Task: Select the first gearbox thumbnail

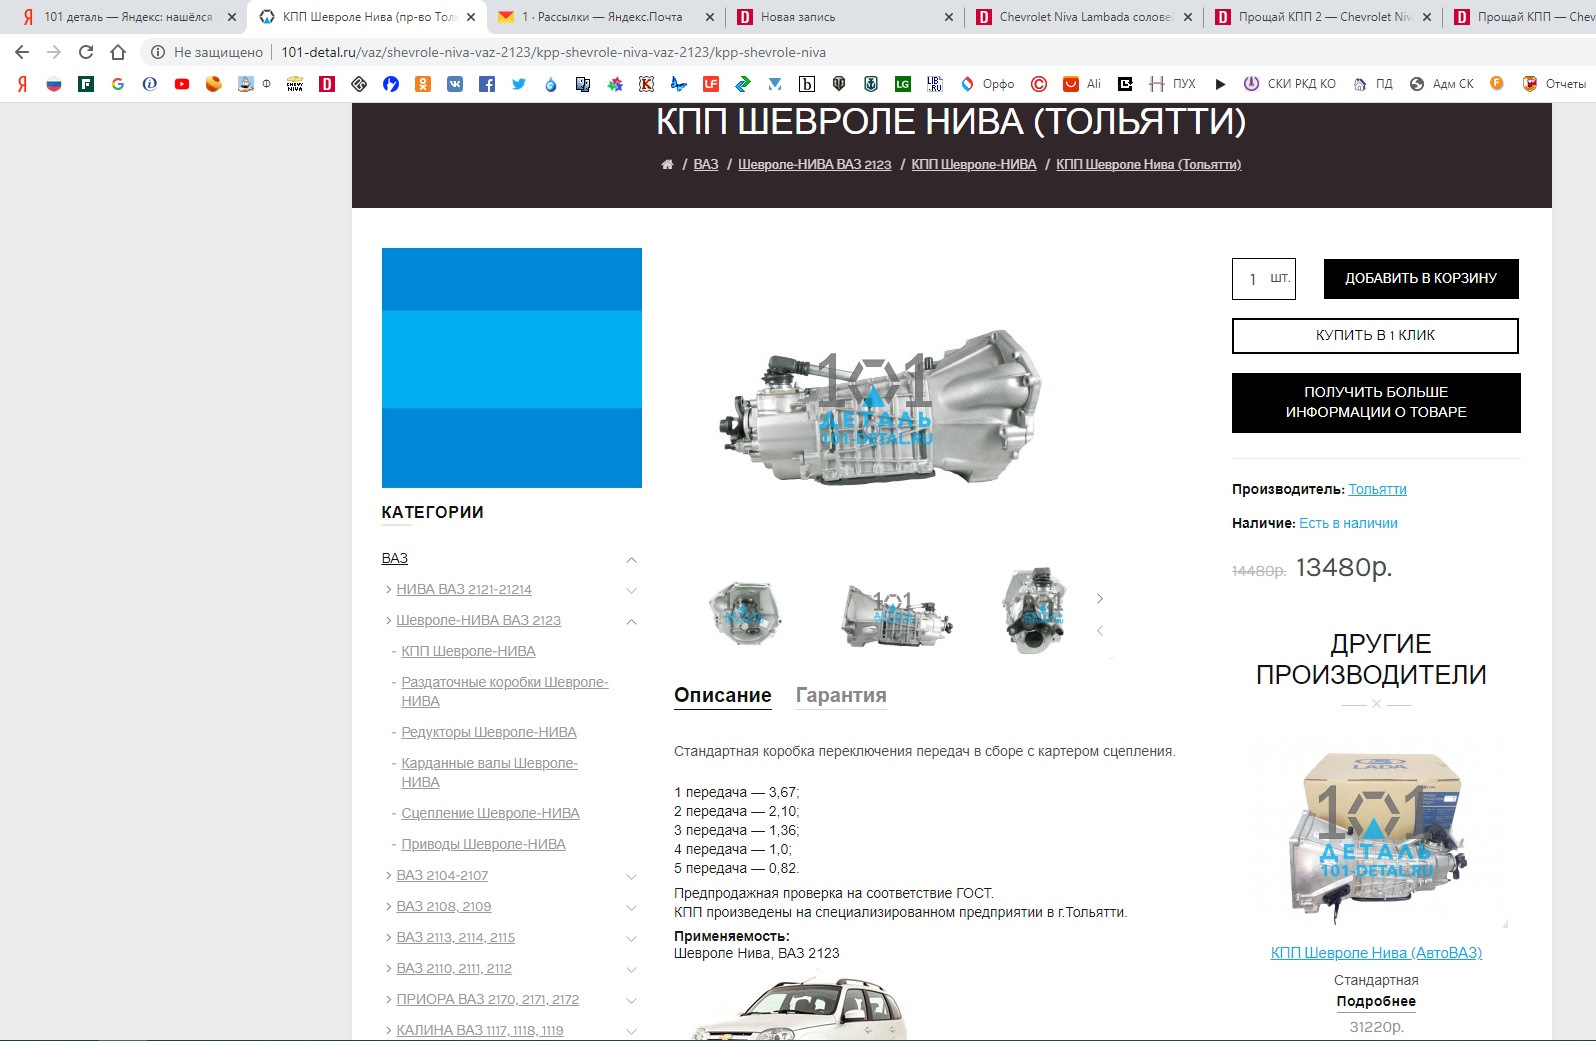Action: pos(743,613)
